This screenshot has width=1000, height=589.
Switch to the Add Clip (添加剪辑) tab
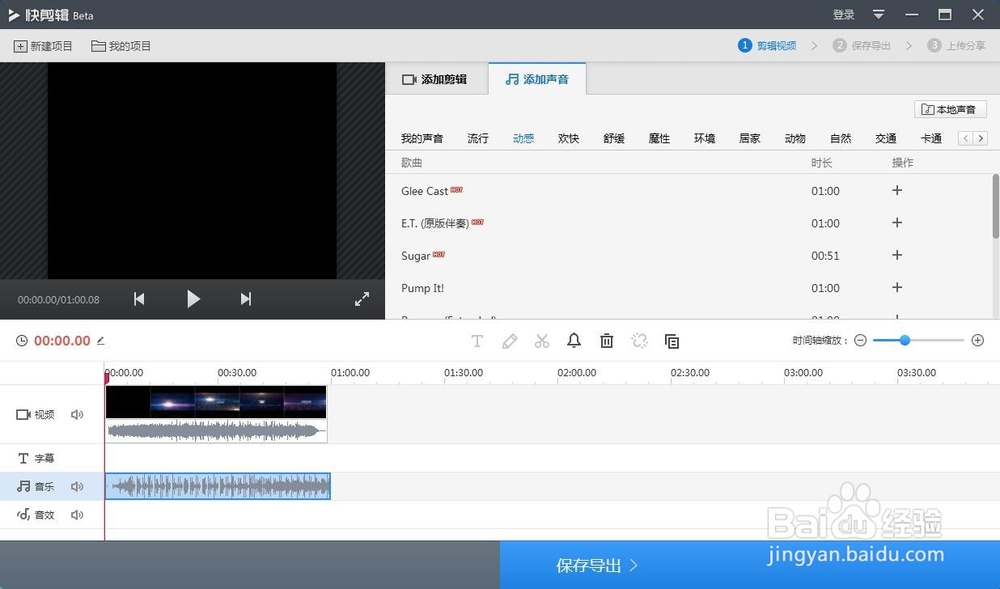click(435, 79)
